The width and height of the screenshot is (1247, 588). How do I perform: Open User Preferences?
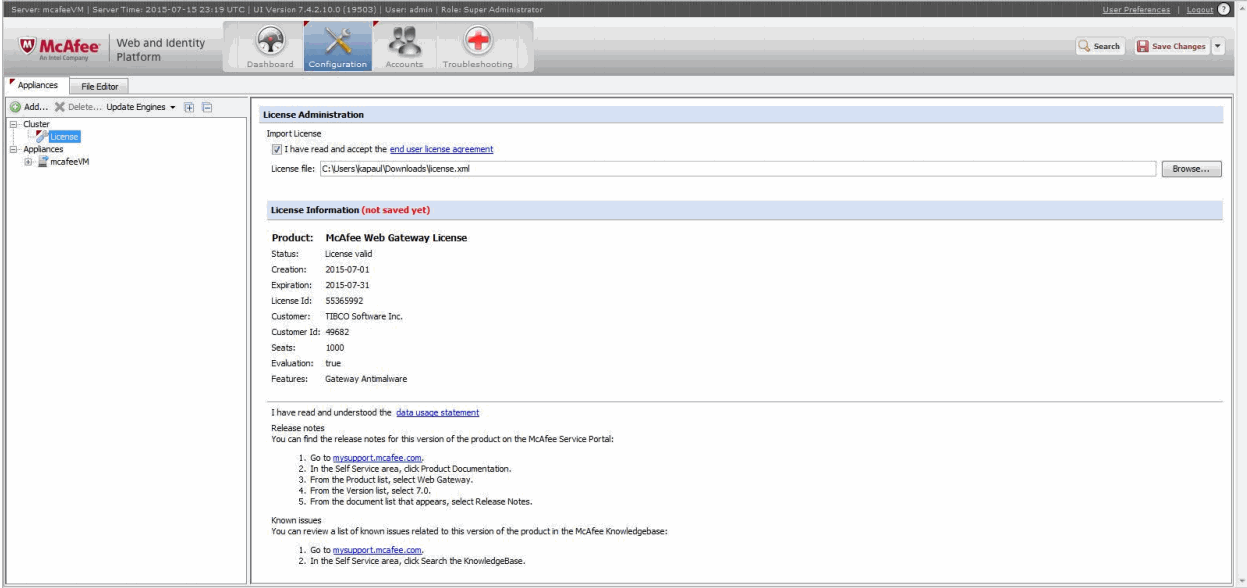click(x=1134, y=10)
